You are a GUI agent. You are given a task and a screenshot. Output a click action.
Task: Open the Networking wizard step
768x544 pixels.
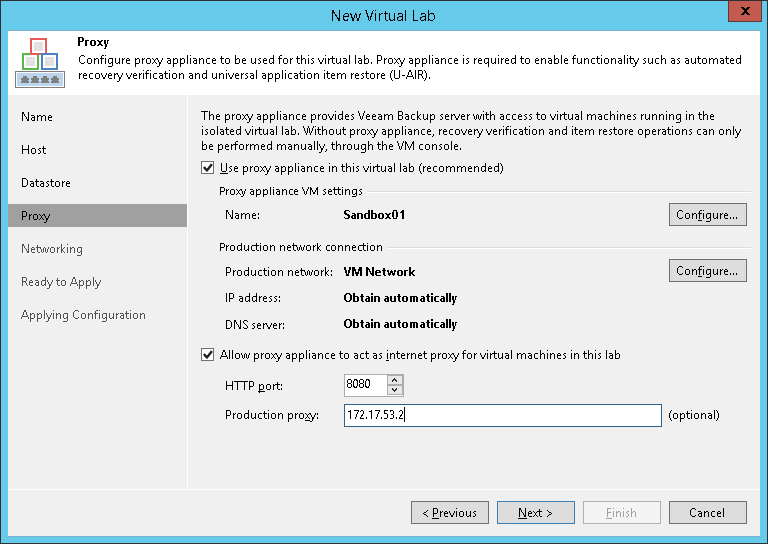pos(52,249)
